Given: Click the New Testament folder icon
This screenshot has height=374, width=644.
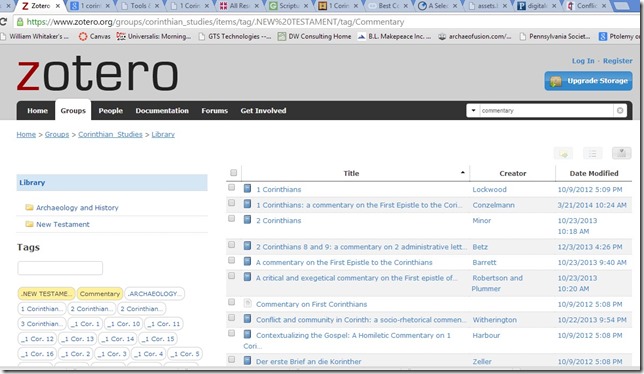Looking at the screenshot, I should pos(29,224).
